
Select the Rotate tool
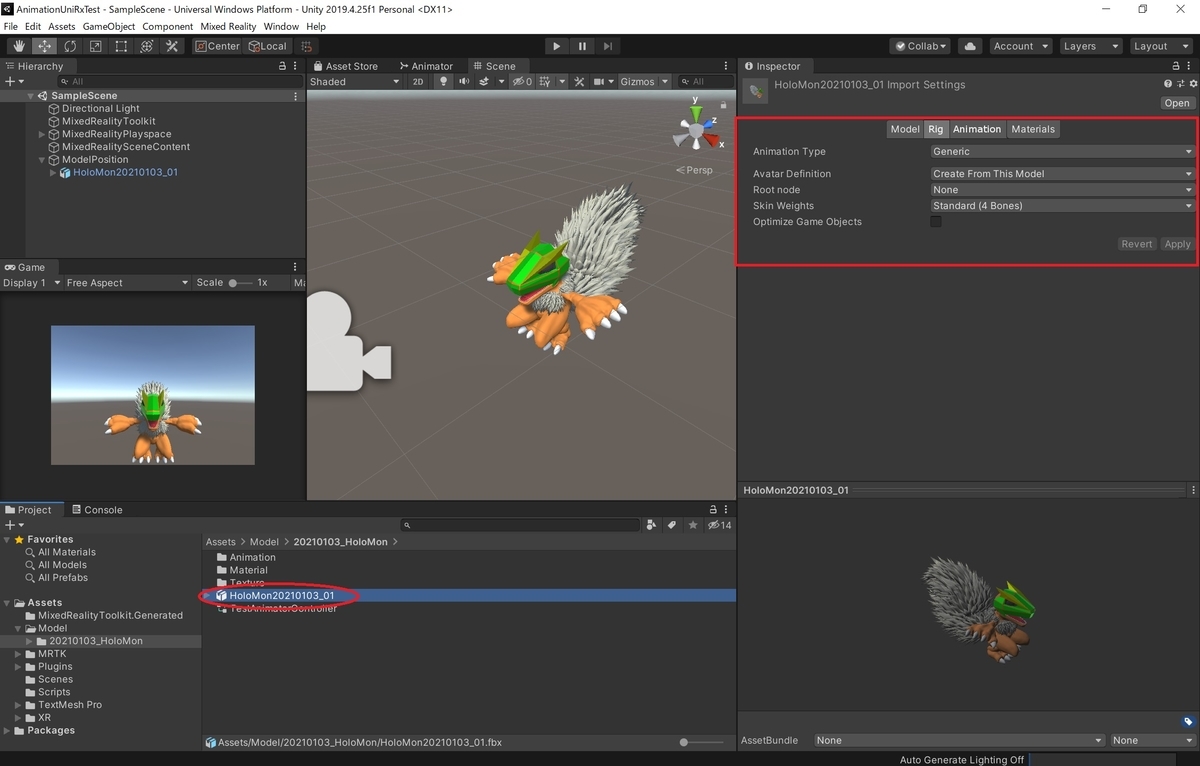pyautogui.click(x=70, y=46)
